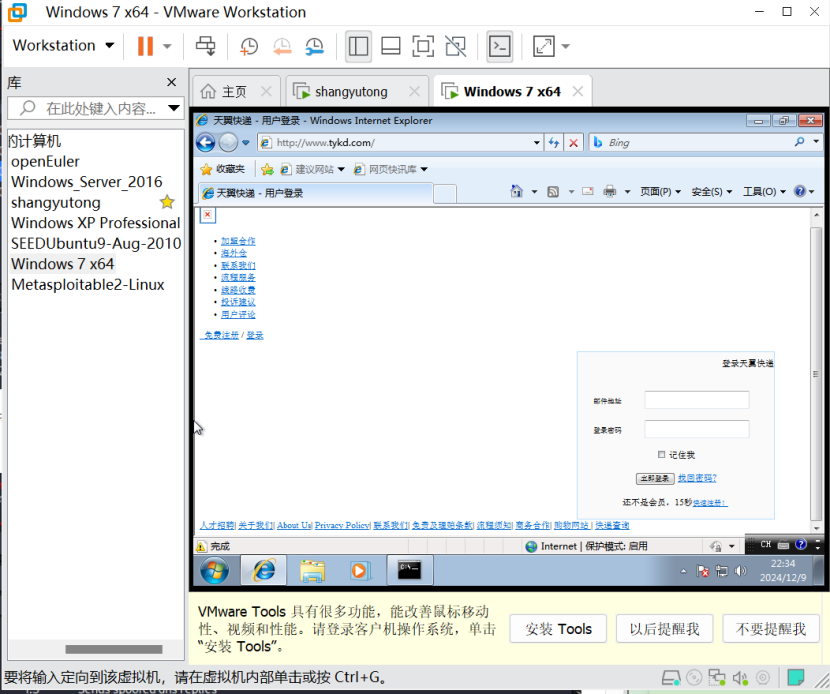Click the IE read mail icon
Viewport: 830px width, 694px height.
coord(588,191)
